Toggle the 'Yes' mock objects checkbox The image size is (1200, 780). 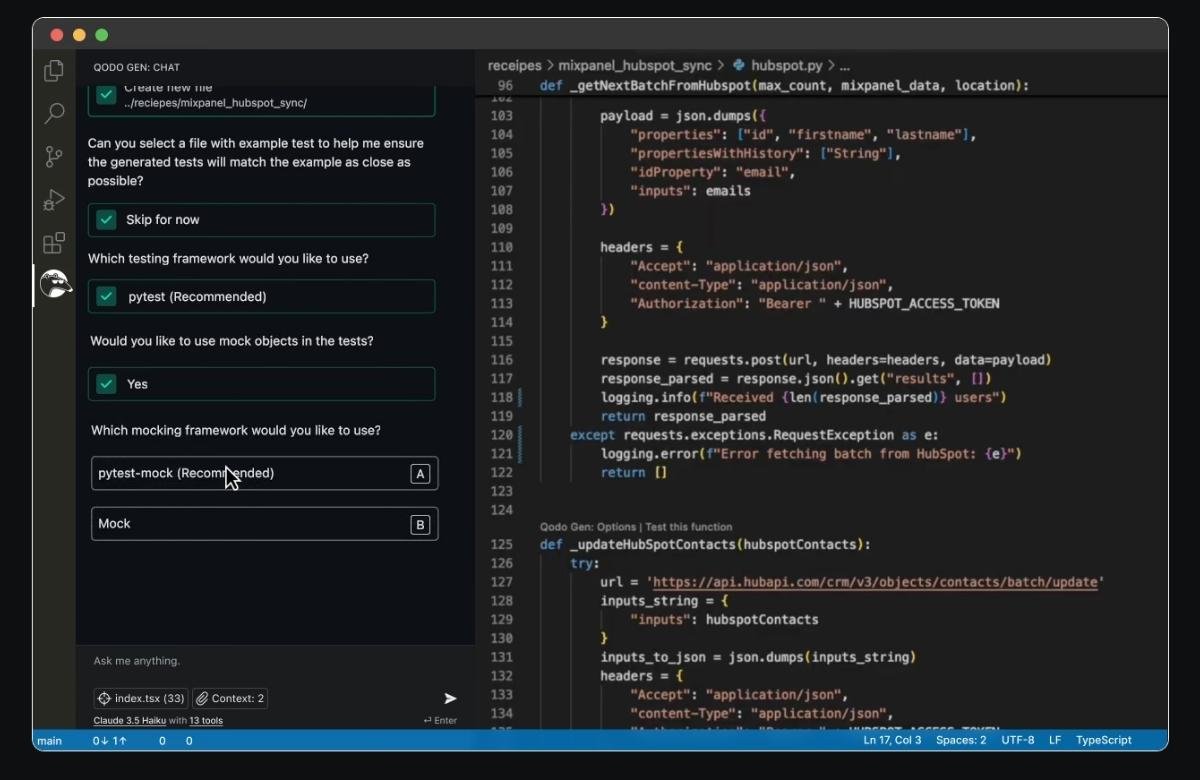[x=106, y=384]
